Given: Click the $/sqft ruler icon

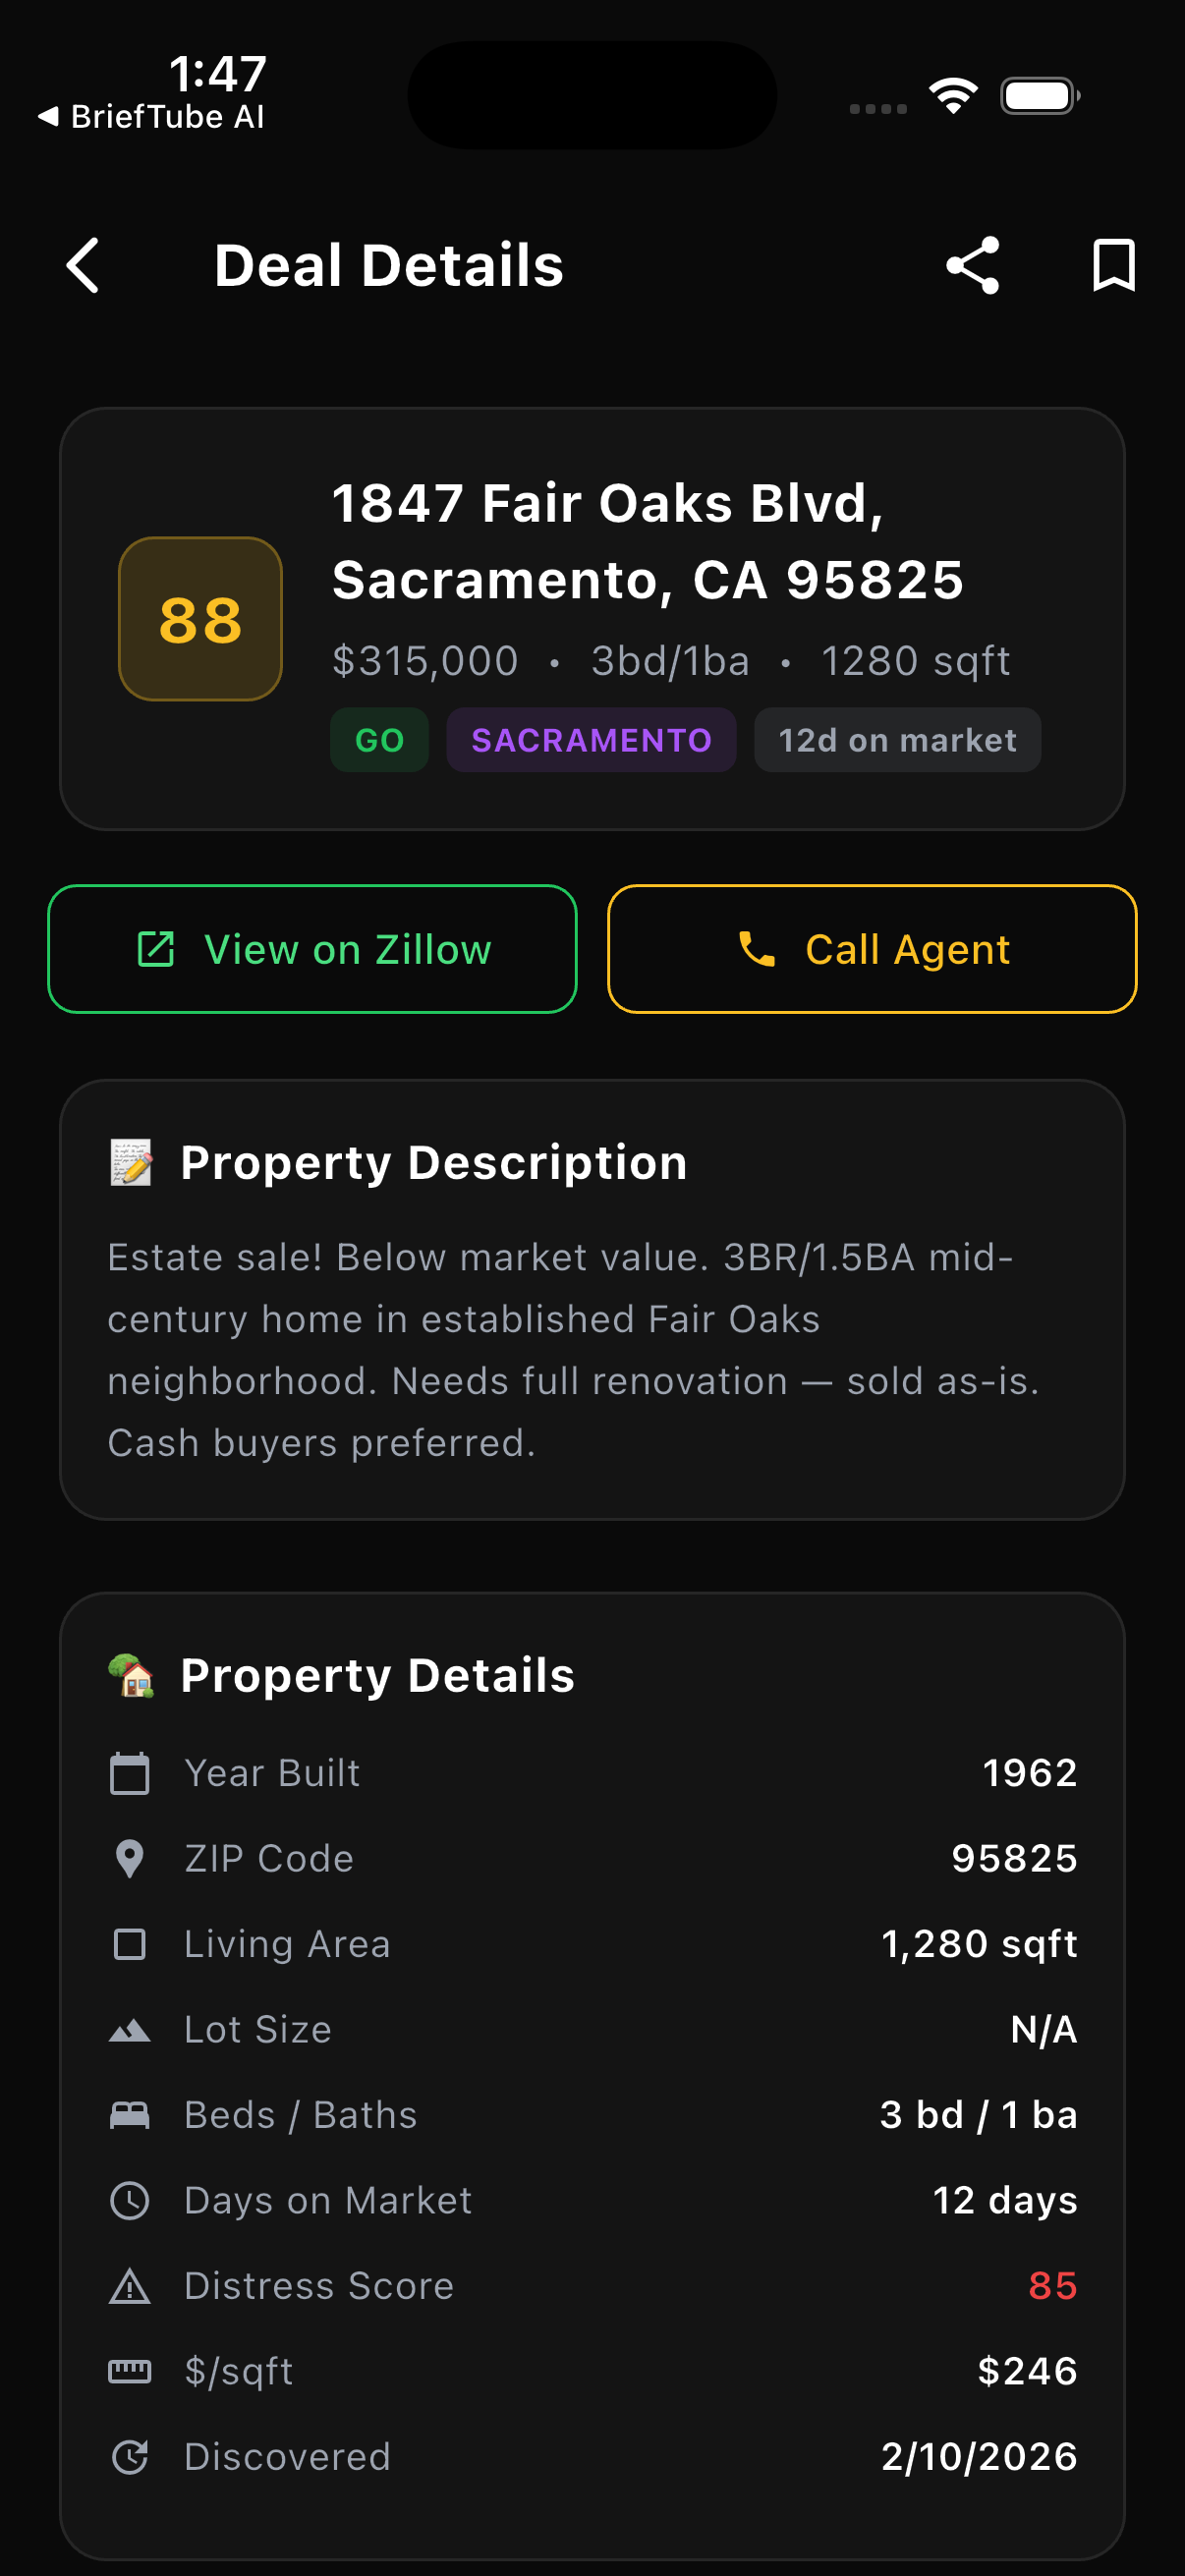Looking at the screenshot, I should point(130,2371).
